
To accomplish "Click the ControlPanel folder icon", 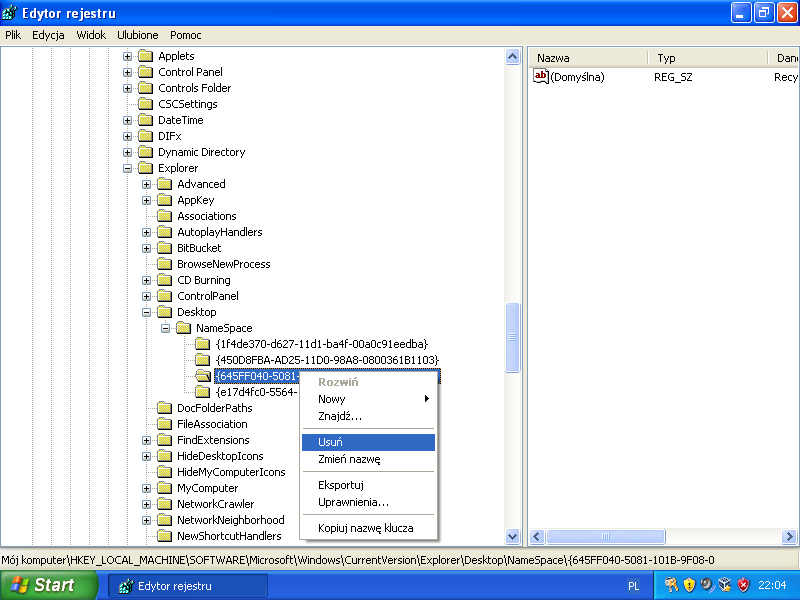I will (x=165, y=296).
